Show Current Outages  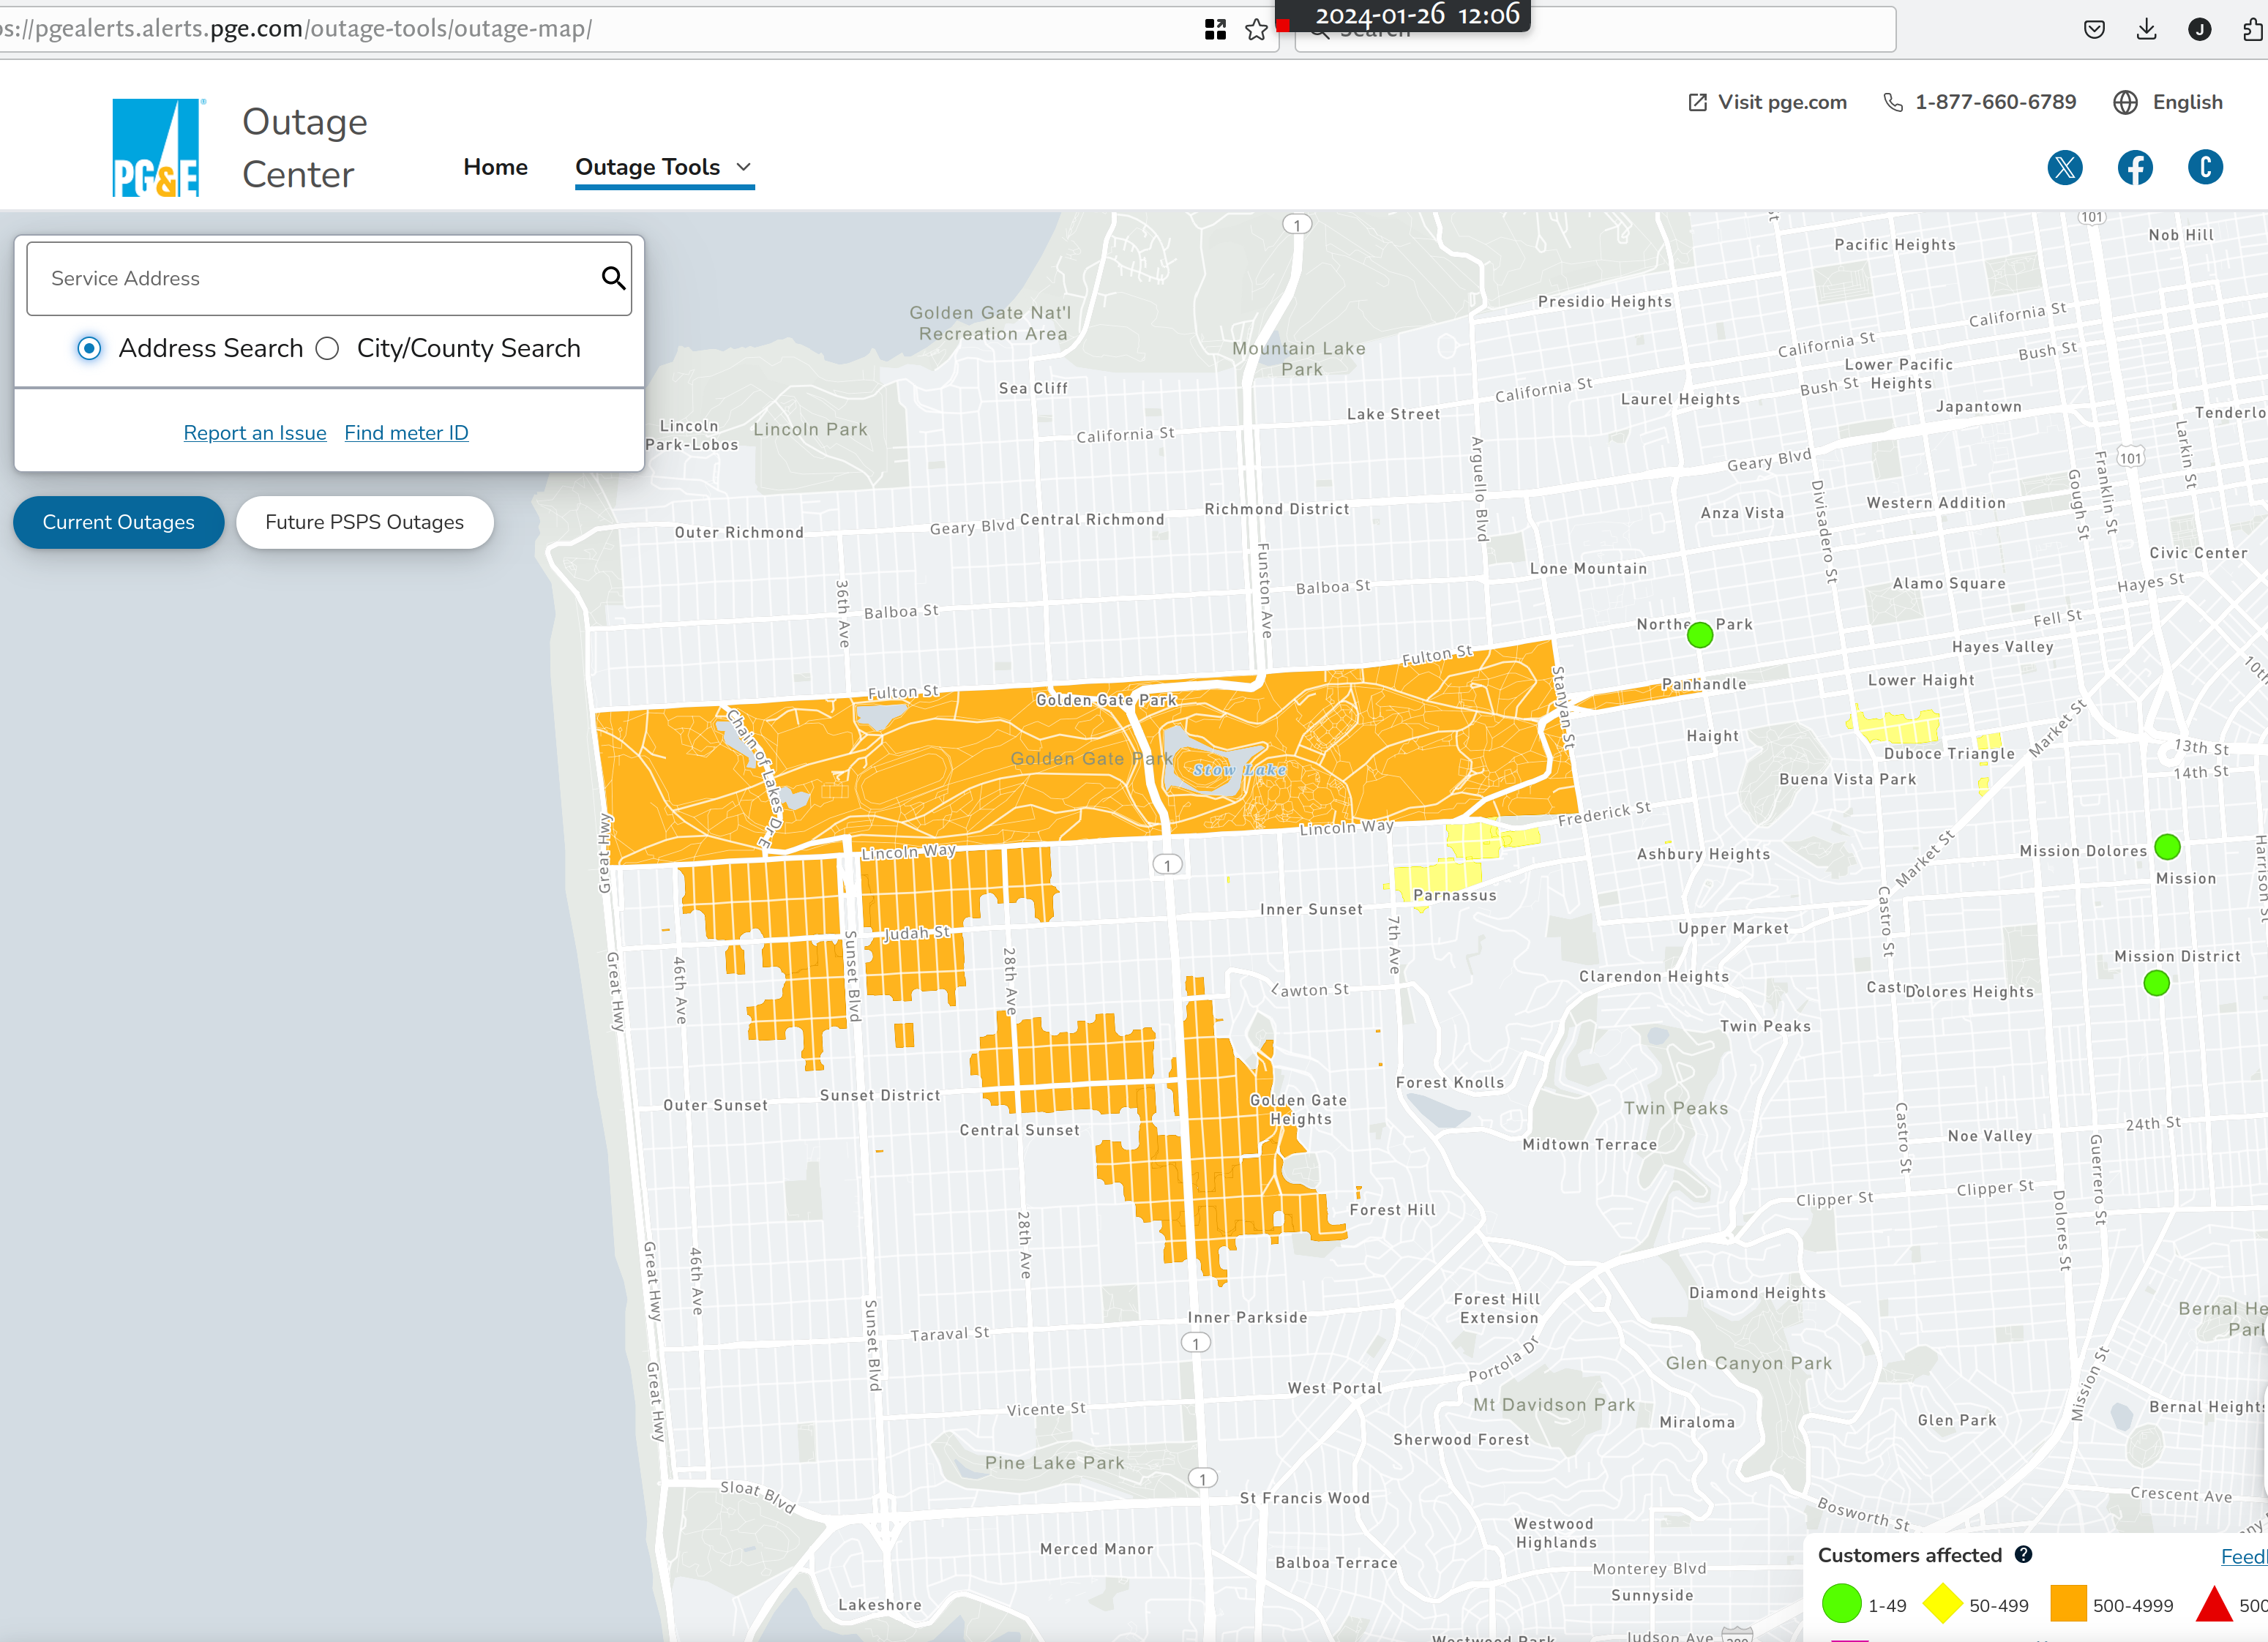click(118, 522)
